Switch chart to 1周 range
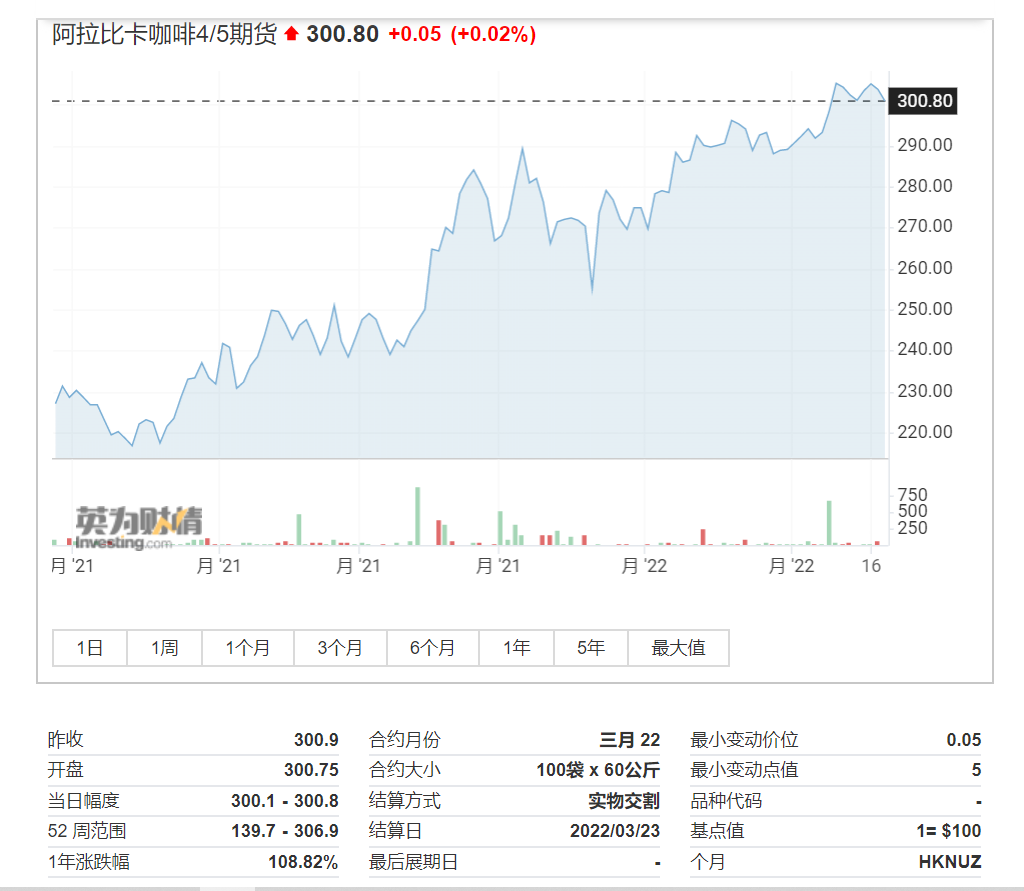 coord(165,647)
